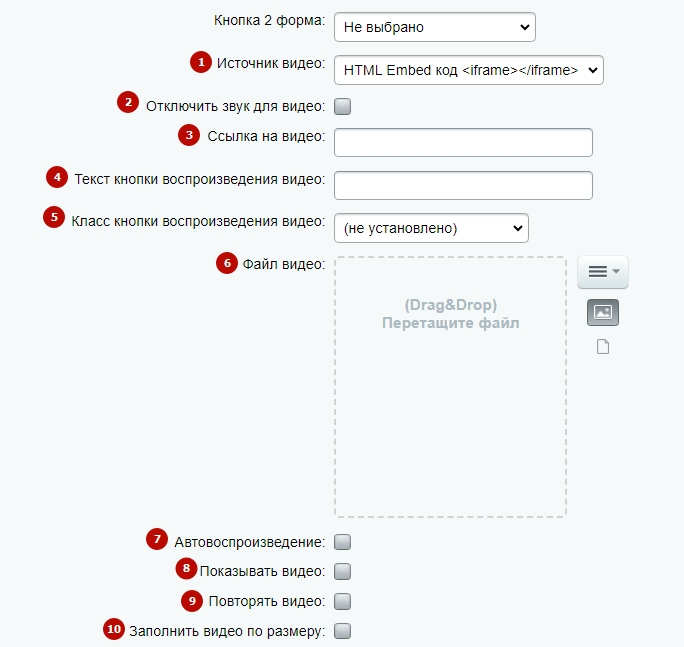The width and height of the screenshot is (684, 647).
Task: Check the Показывать видео option
Action: pos(342,572)
